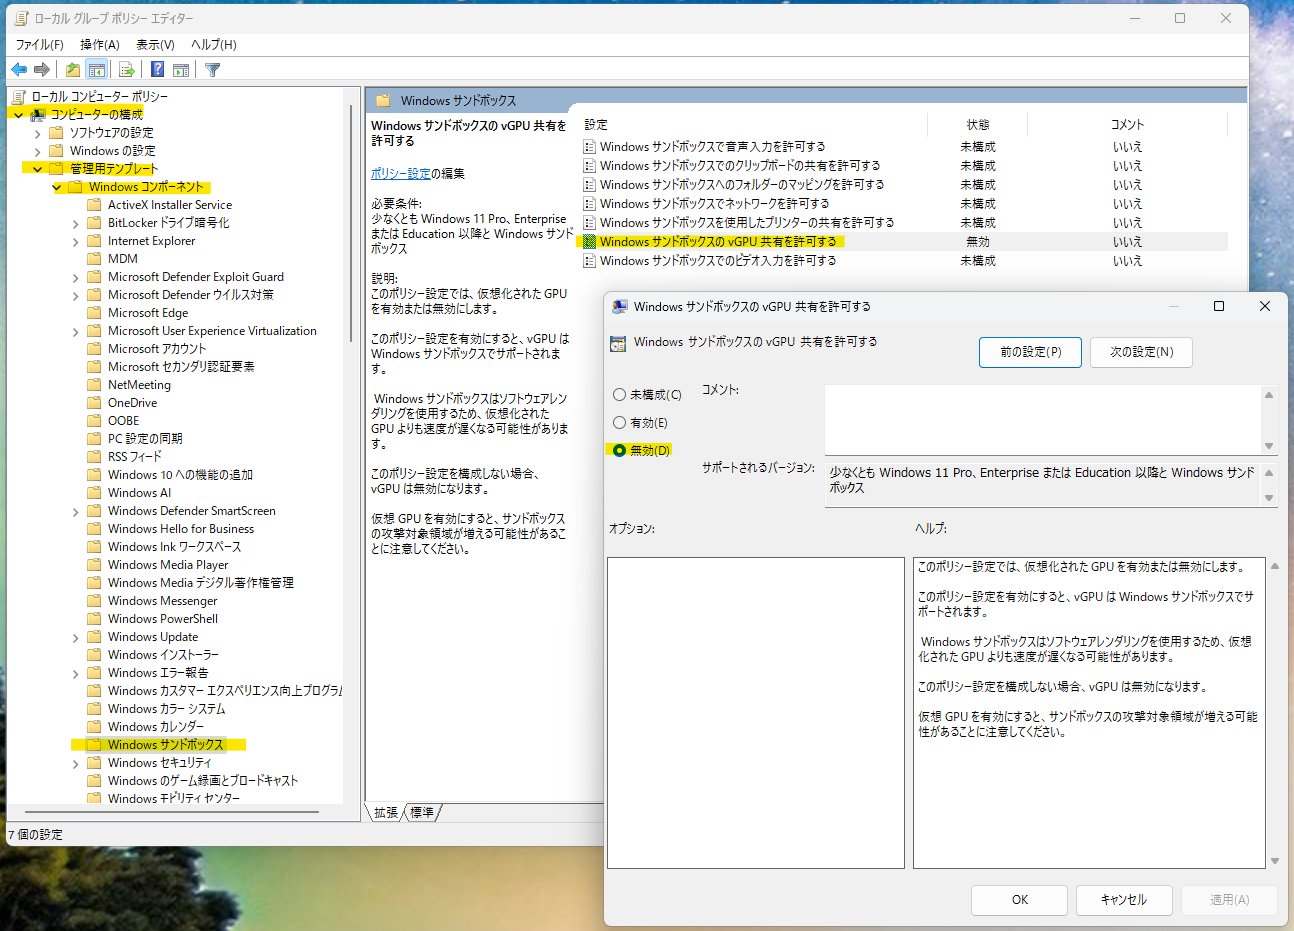Click the Microsoft Edge folder icon
The width and height of the screenshot is (1294, 931).
click(94, 313)
